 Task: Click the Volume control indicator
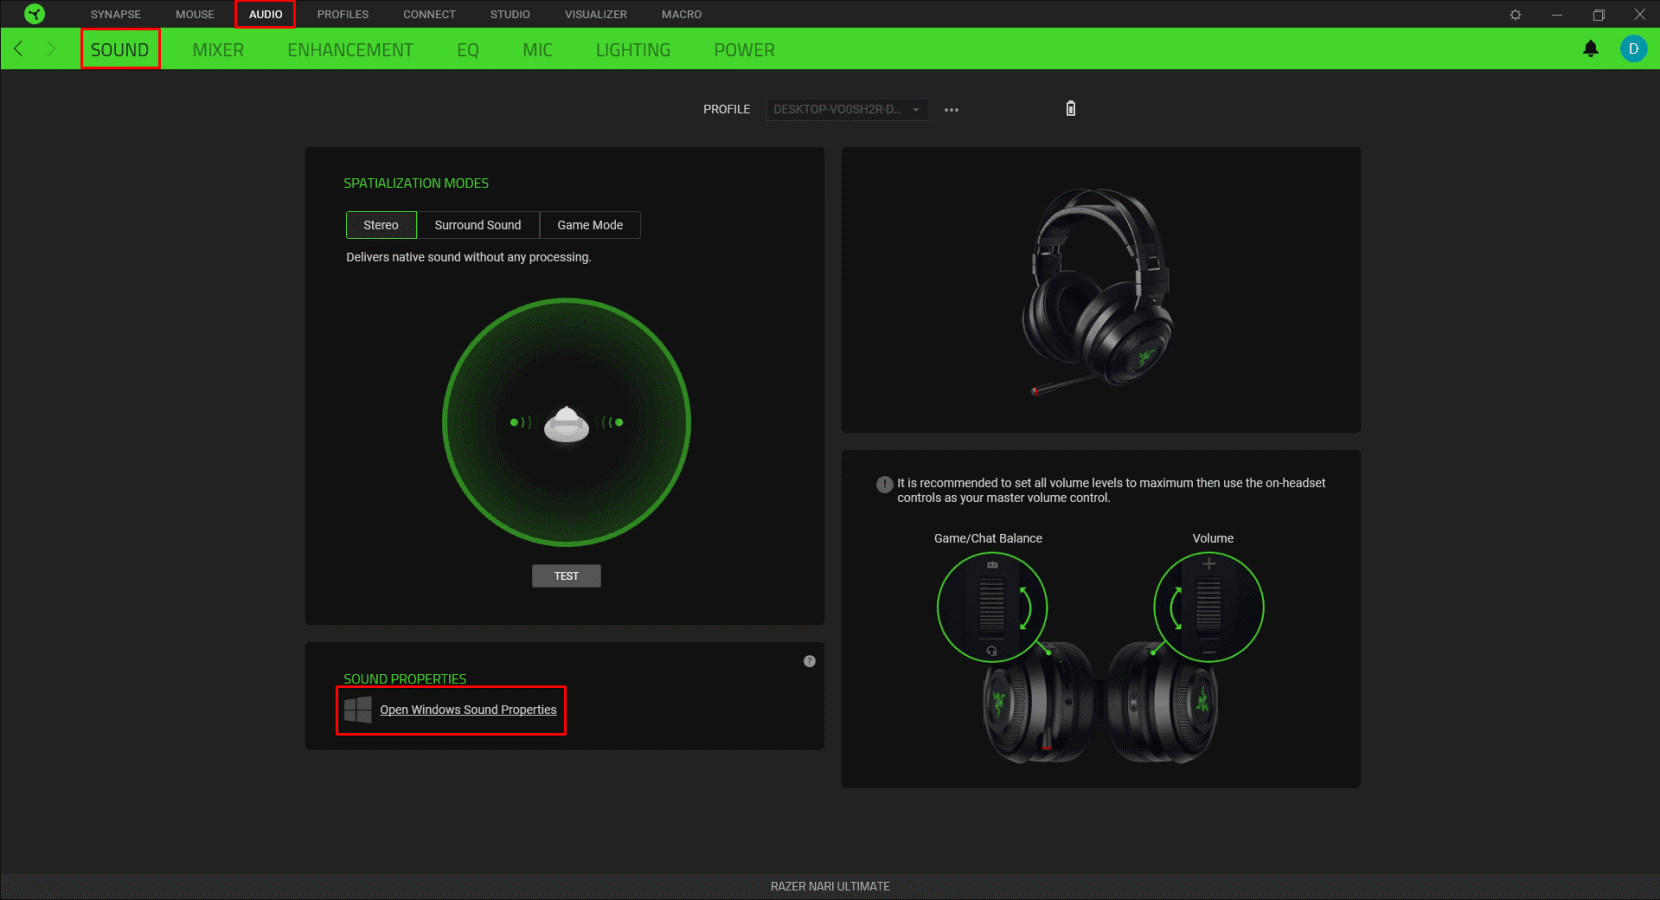(x=1209, y=607)
